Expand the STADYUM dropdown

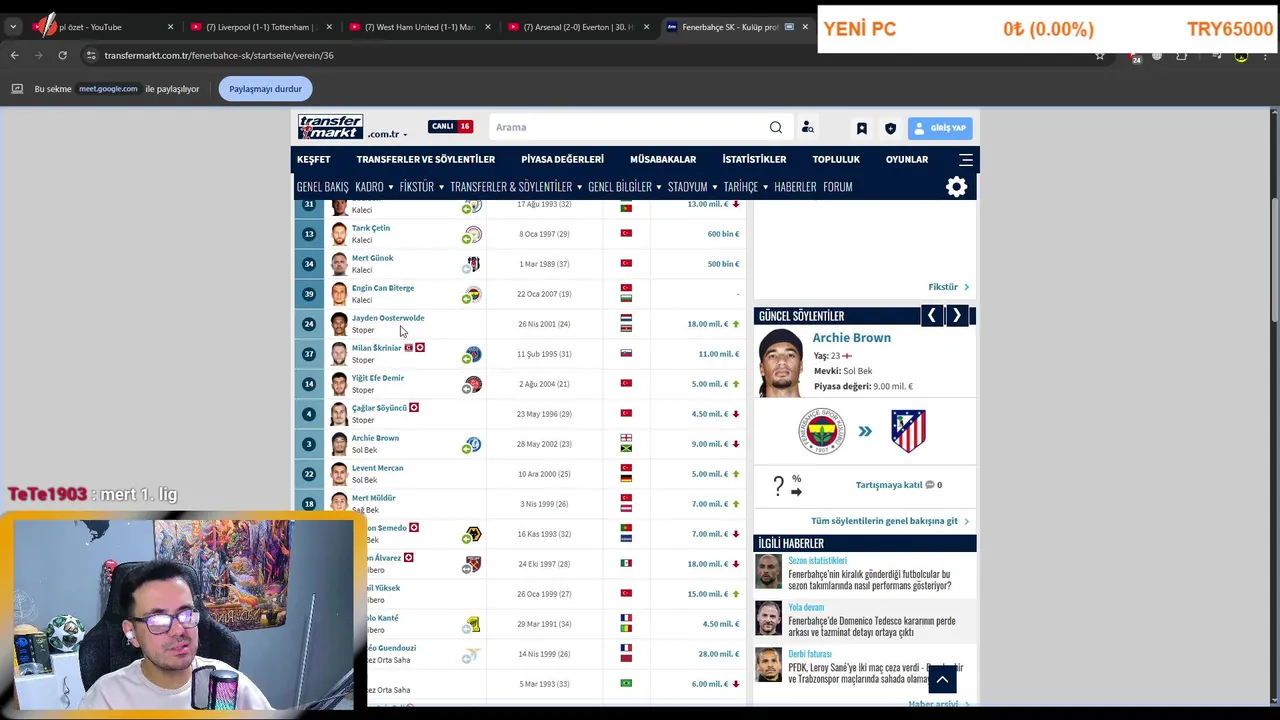coord(692,187)
